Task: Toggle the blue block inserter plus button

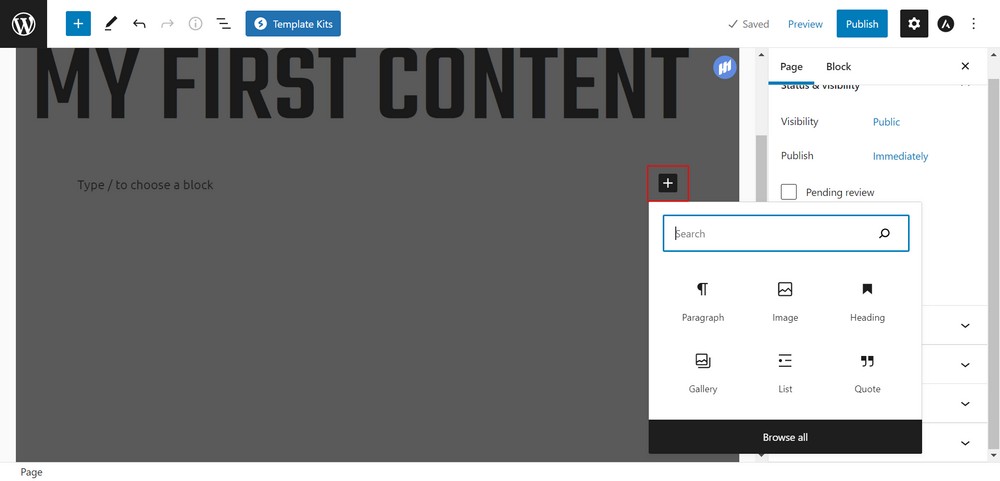Action: coord(78,24)
